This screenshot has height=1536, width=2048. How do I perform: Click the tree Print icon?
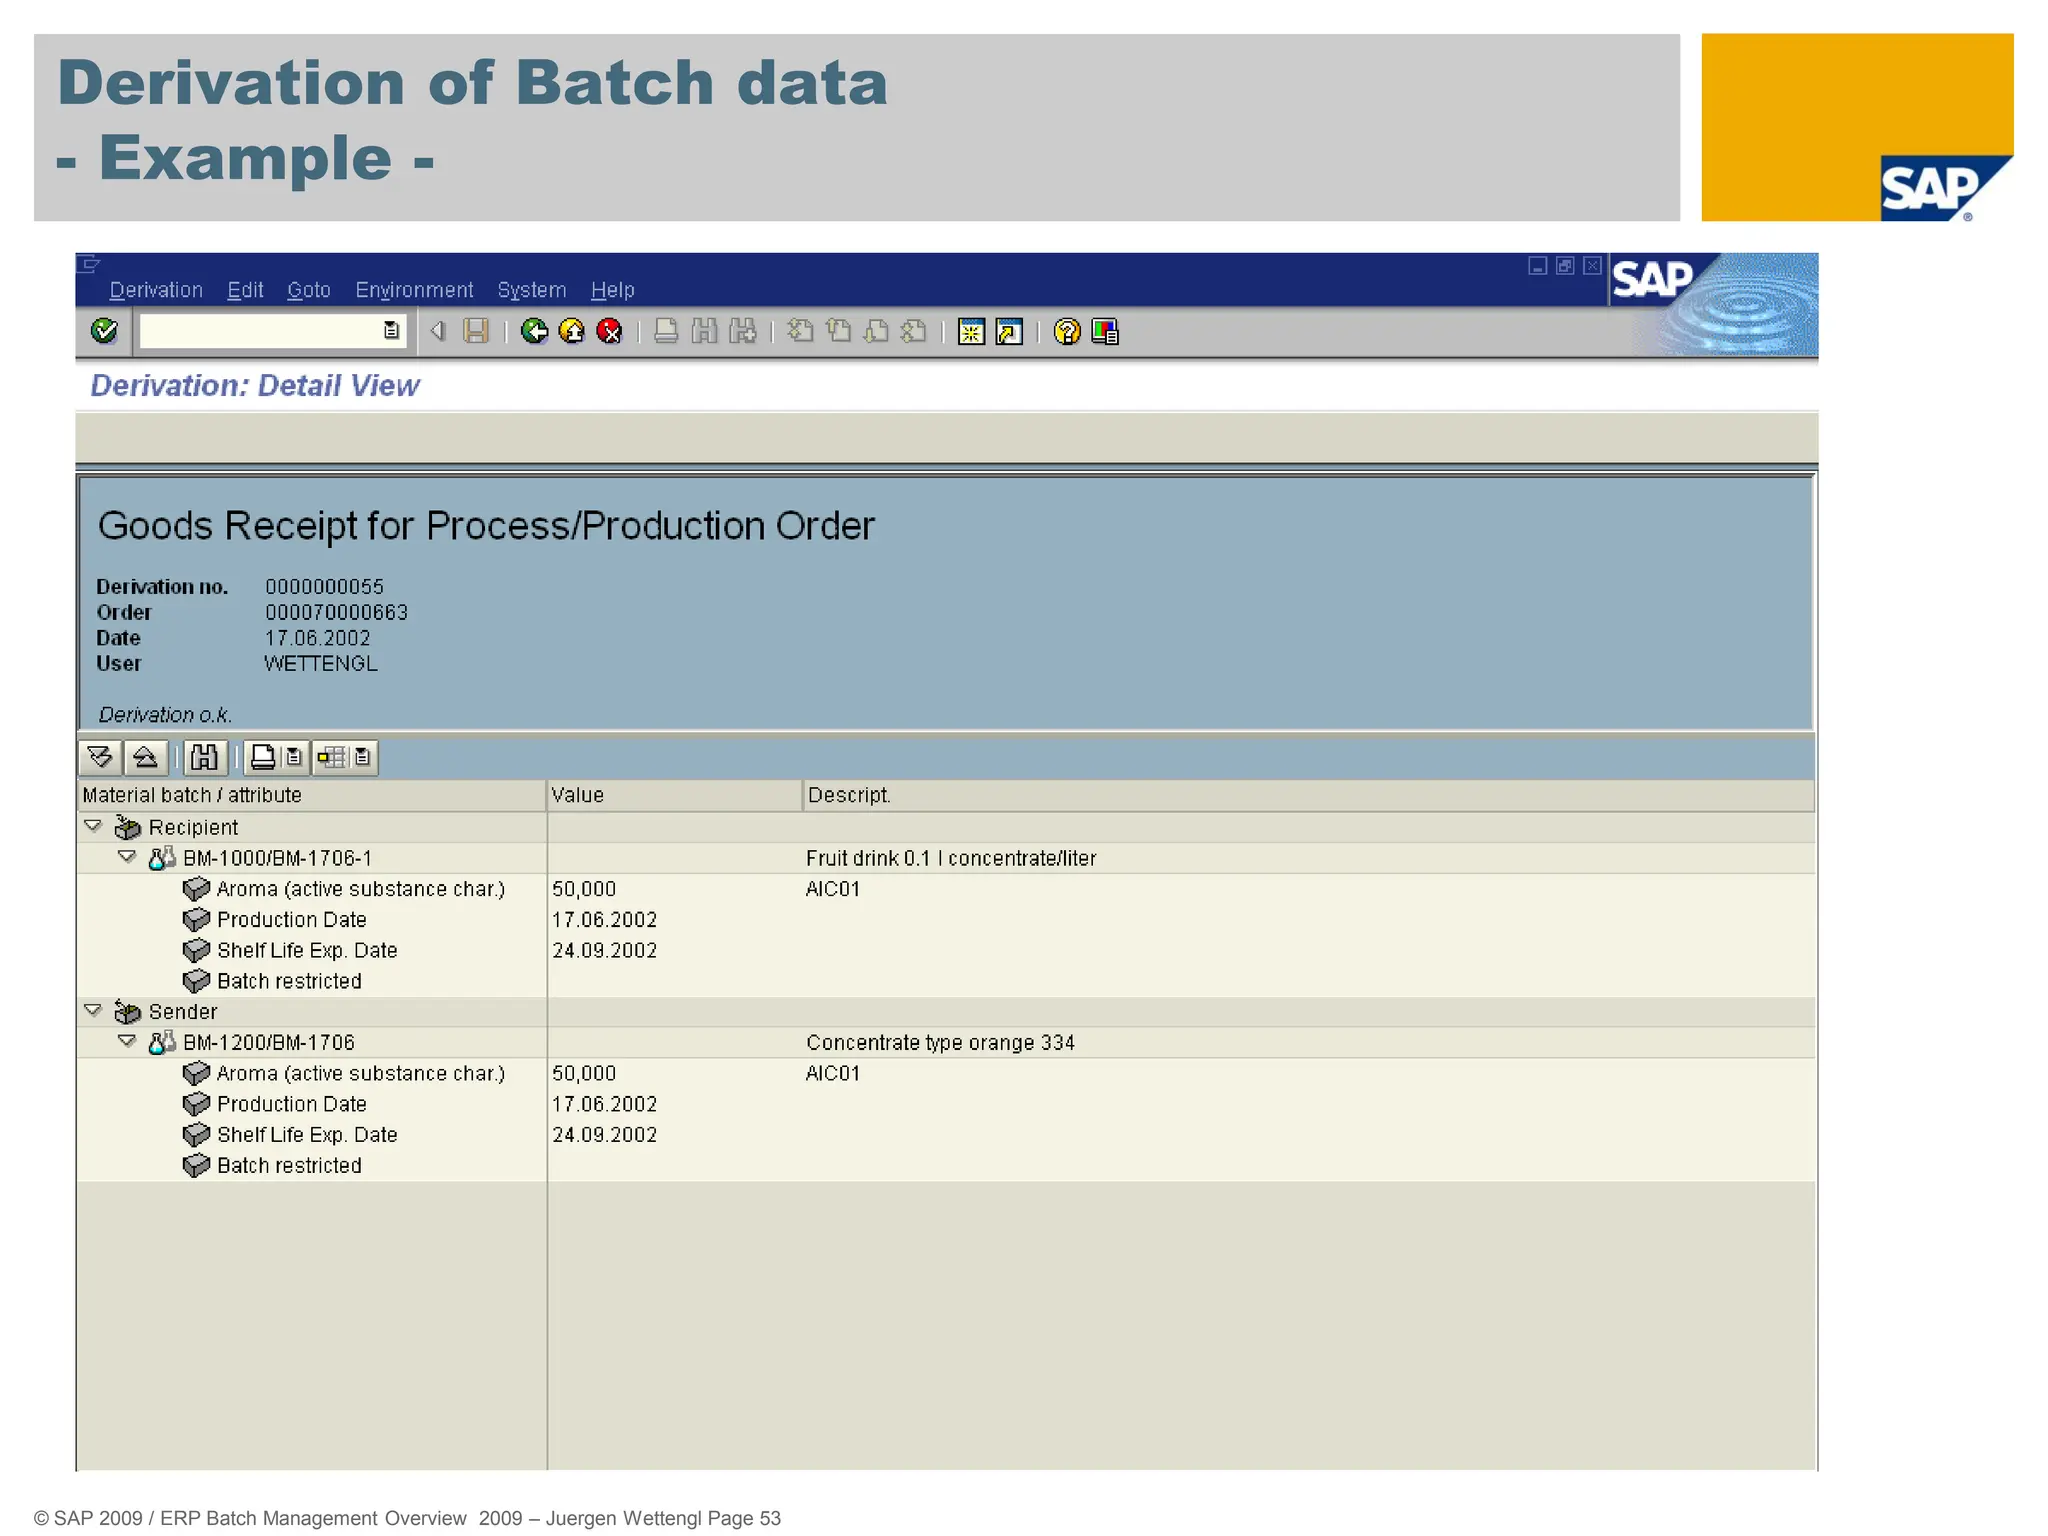pyautogui.click(x=262, y=757)
